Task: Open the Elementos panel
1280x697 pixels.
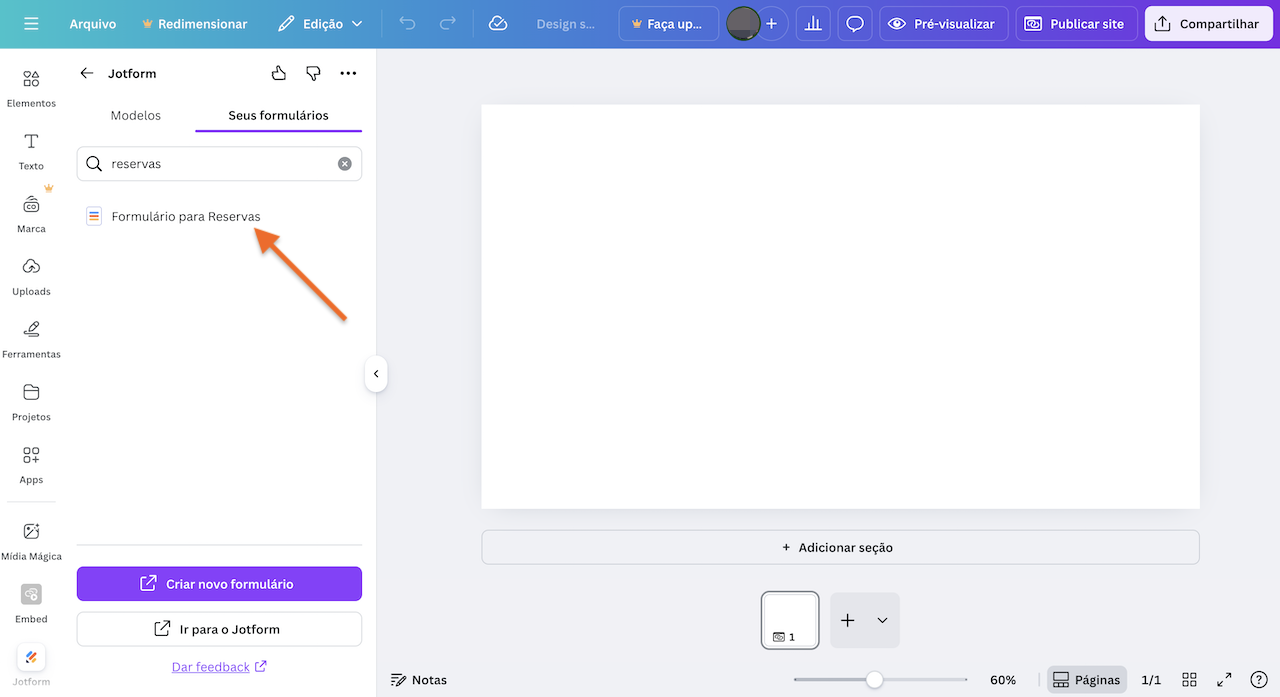Action: point(31,90)
